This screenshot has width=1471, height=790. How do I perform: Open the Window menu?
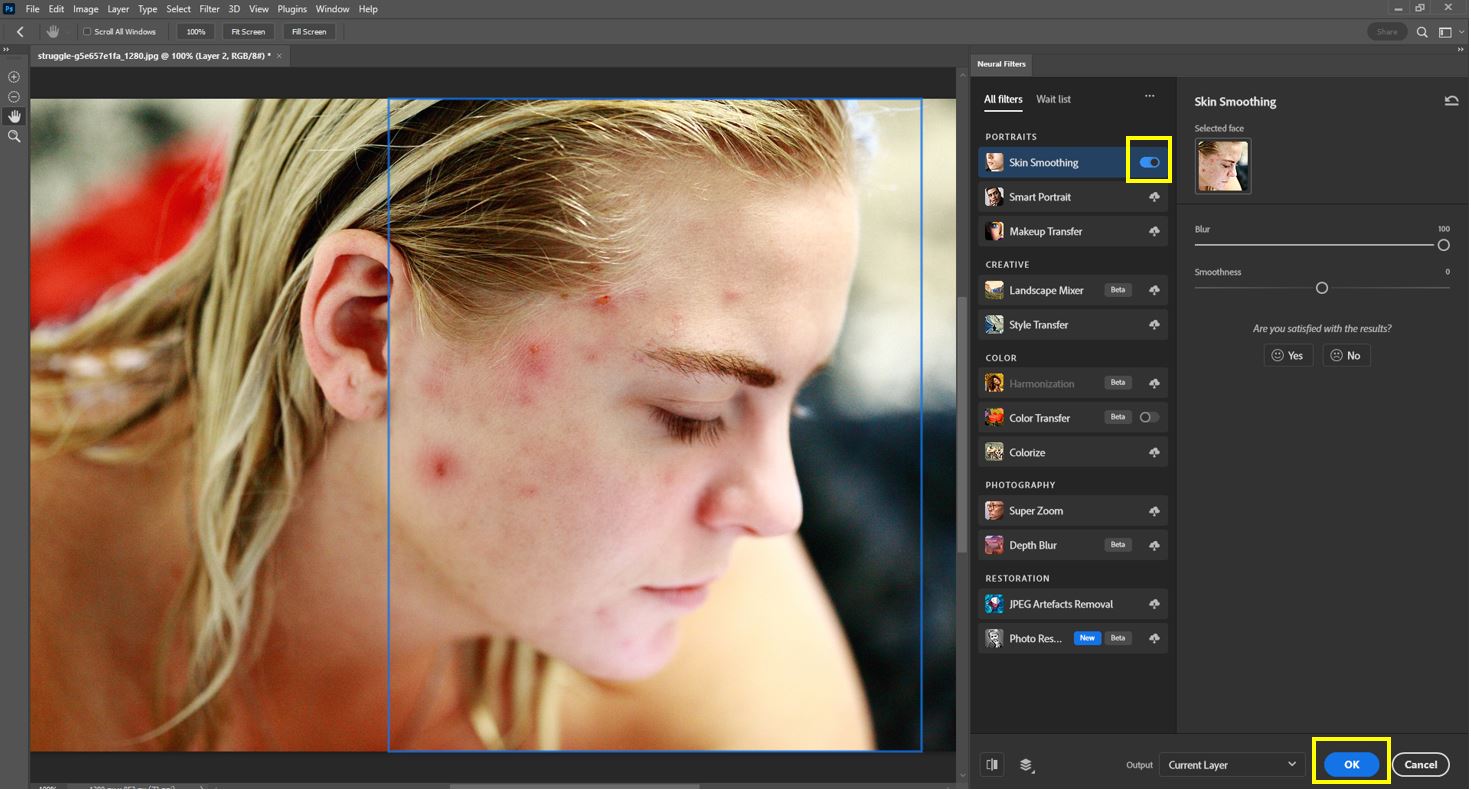click(x=332, y=9)
